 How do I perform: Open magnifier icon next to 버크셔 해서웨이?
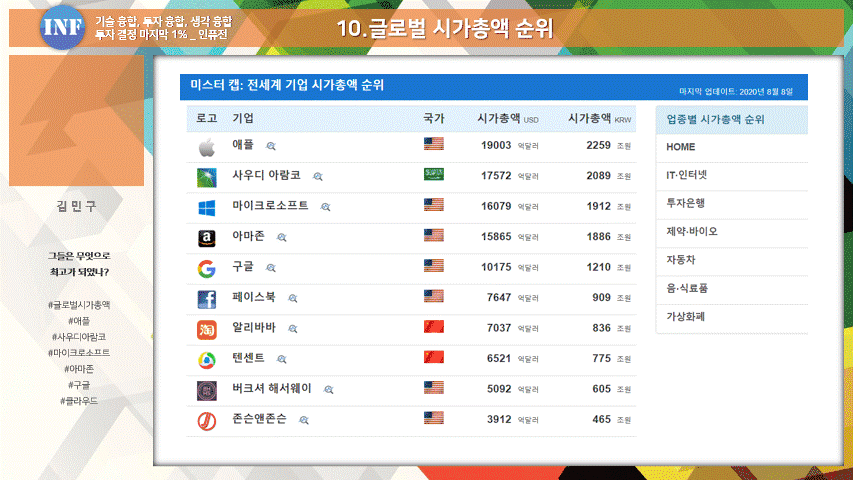click(x=329, y=390)
